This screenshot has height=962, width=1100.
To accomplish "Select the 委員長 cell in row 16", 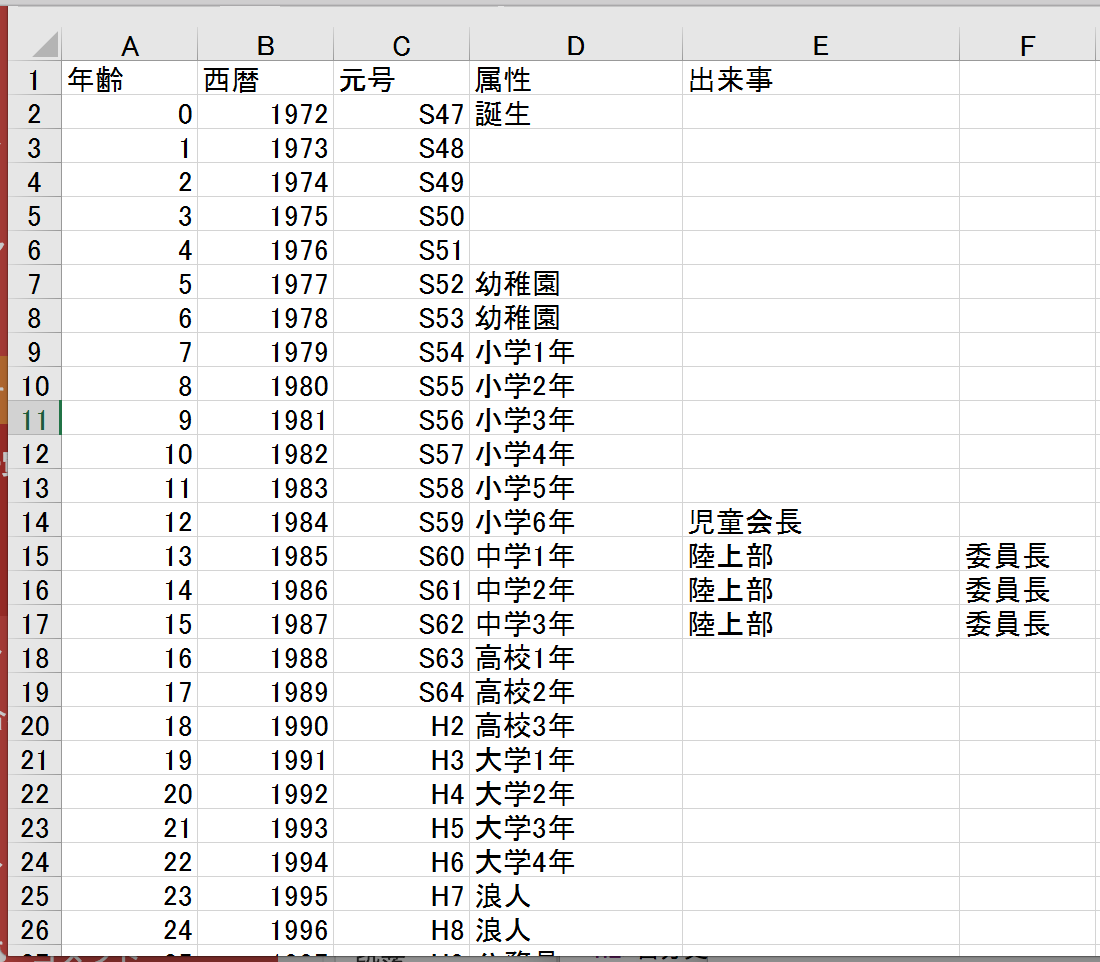I will [1028, 589].
